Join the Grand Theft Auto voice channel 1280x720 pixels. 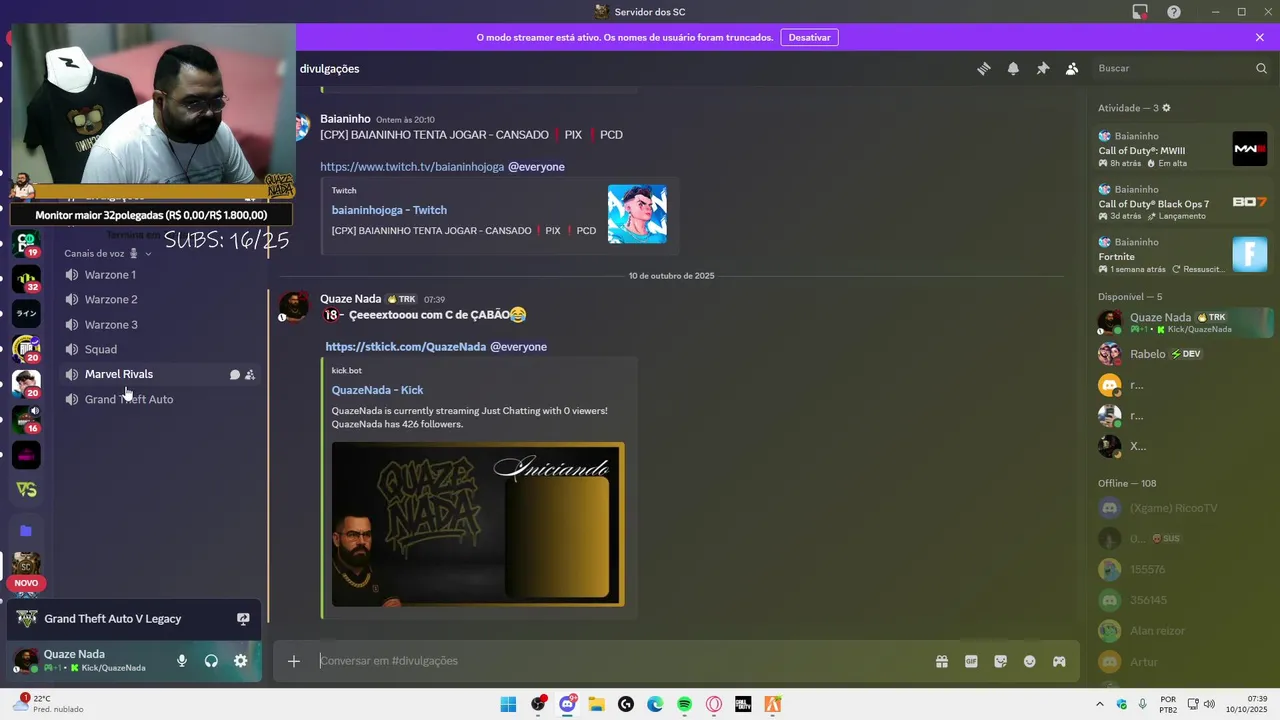[160, 399]
